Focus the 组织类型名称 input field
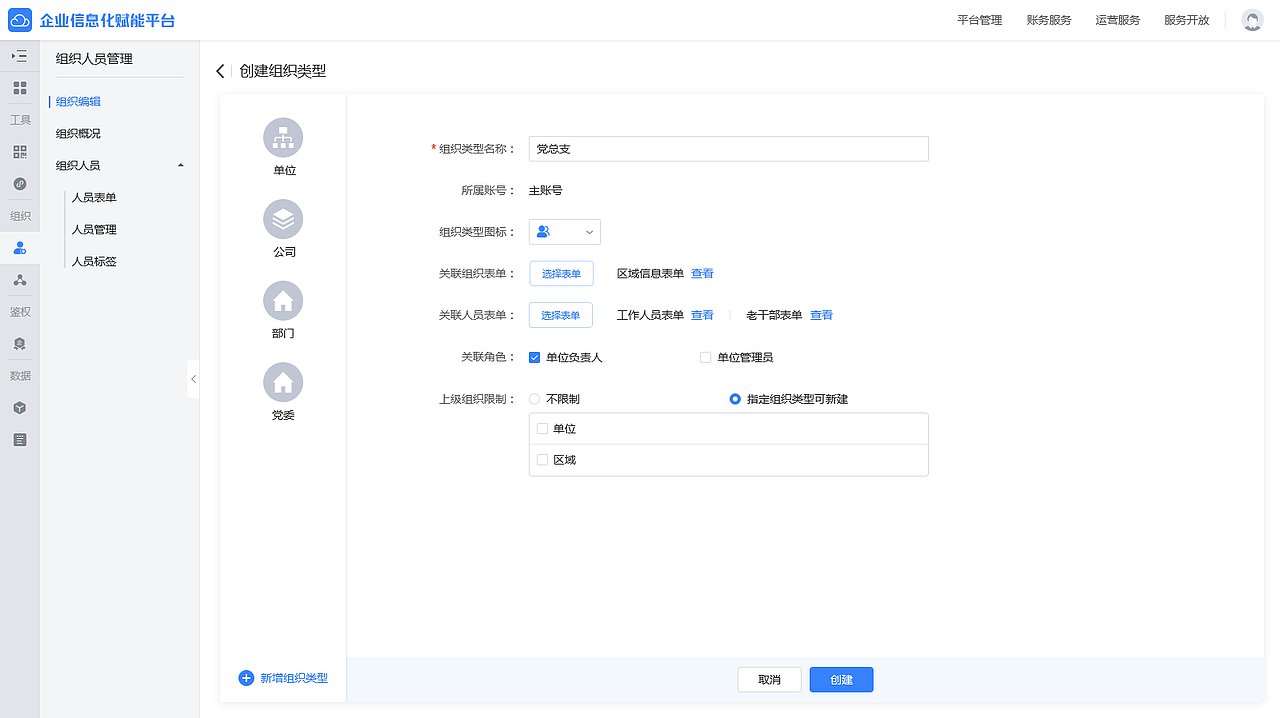The image size is (1280, 718). click(x=728, y=148)
